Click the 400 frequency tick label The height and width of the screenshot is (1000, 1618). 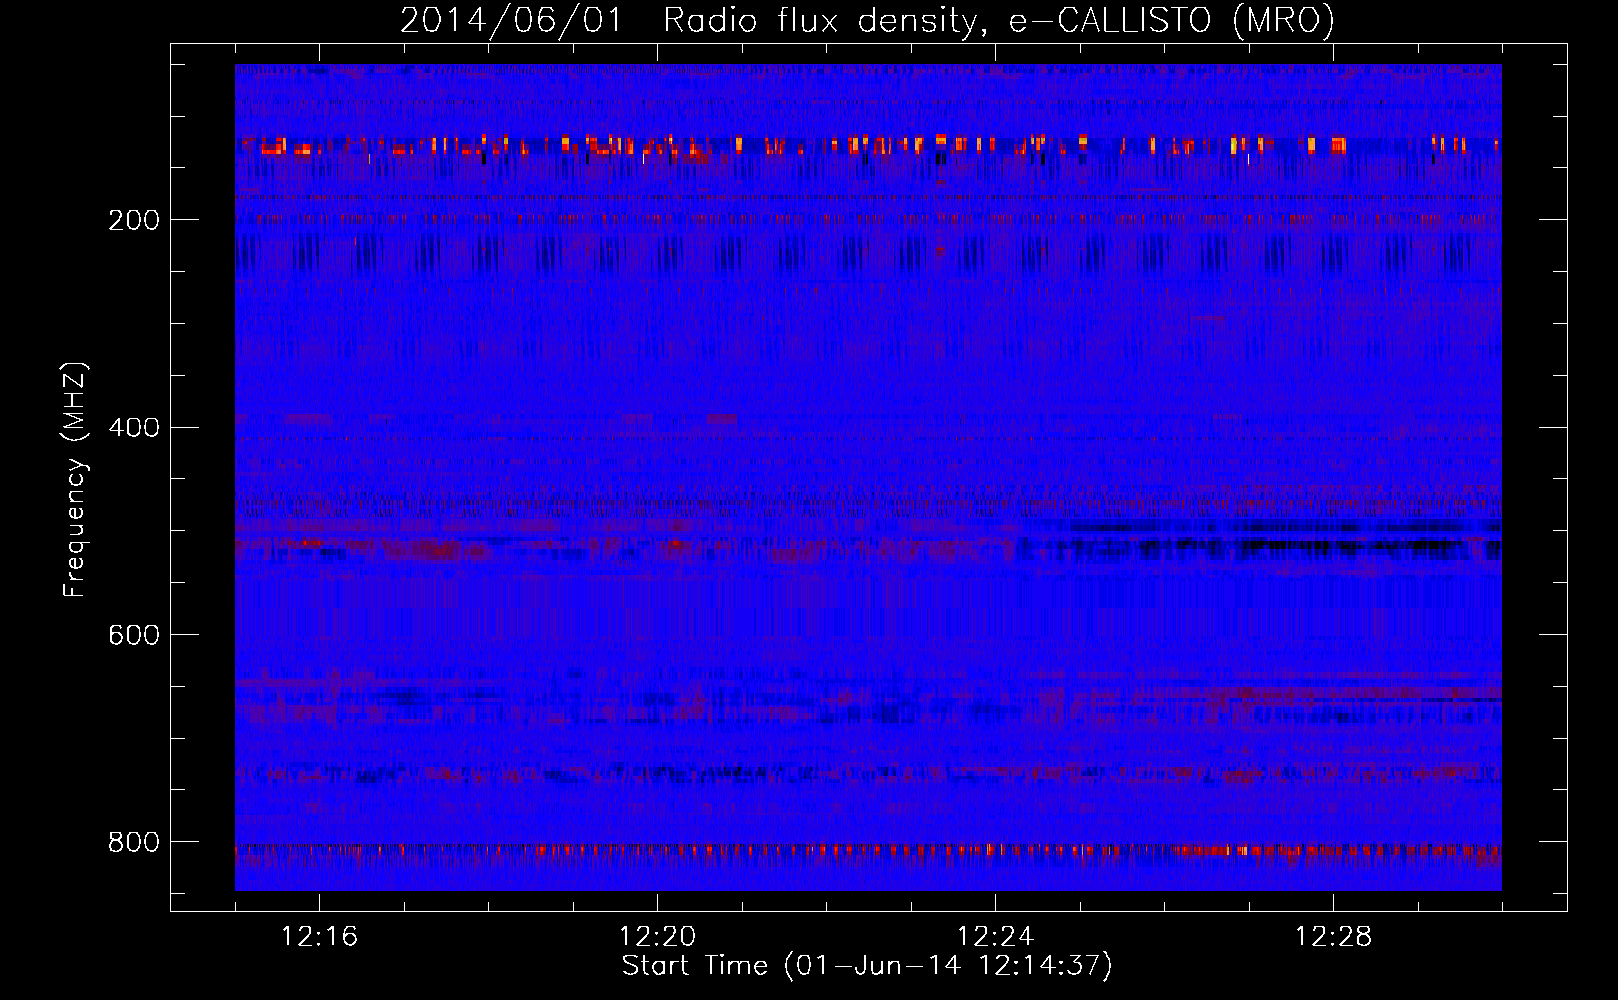pos(134,428)
